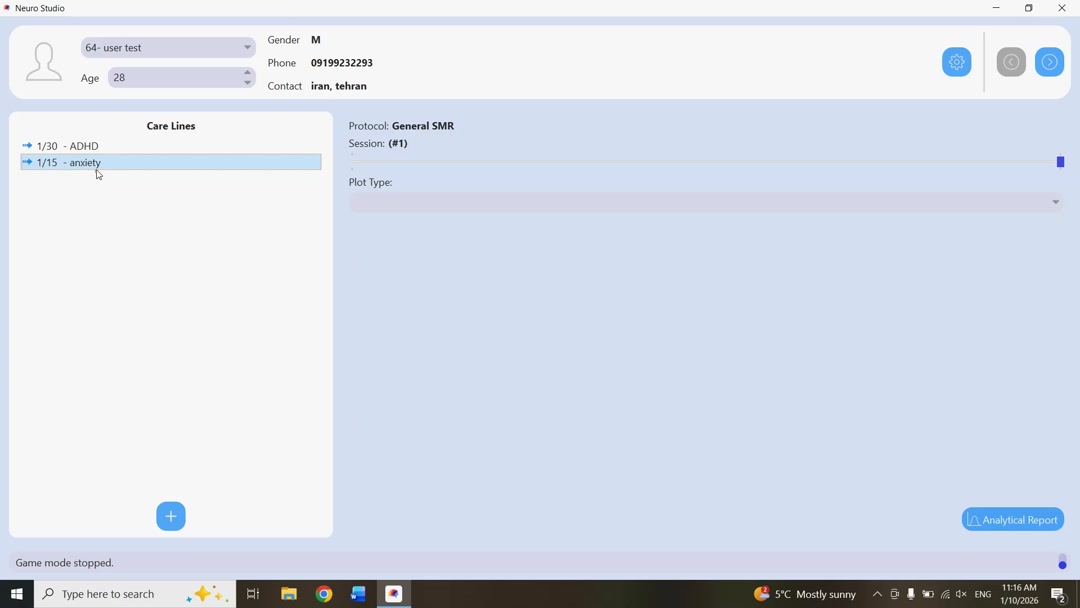Select the 1/30 - ADHD care line
Image resolution: width=1080 pixels, height=608 pixels.
[171, 146]
